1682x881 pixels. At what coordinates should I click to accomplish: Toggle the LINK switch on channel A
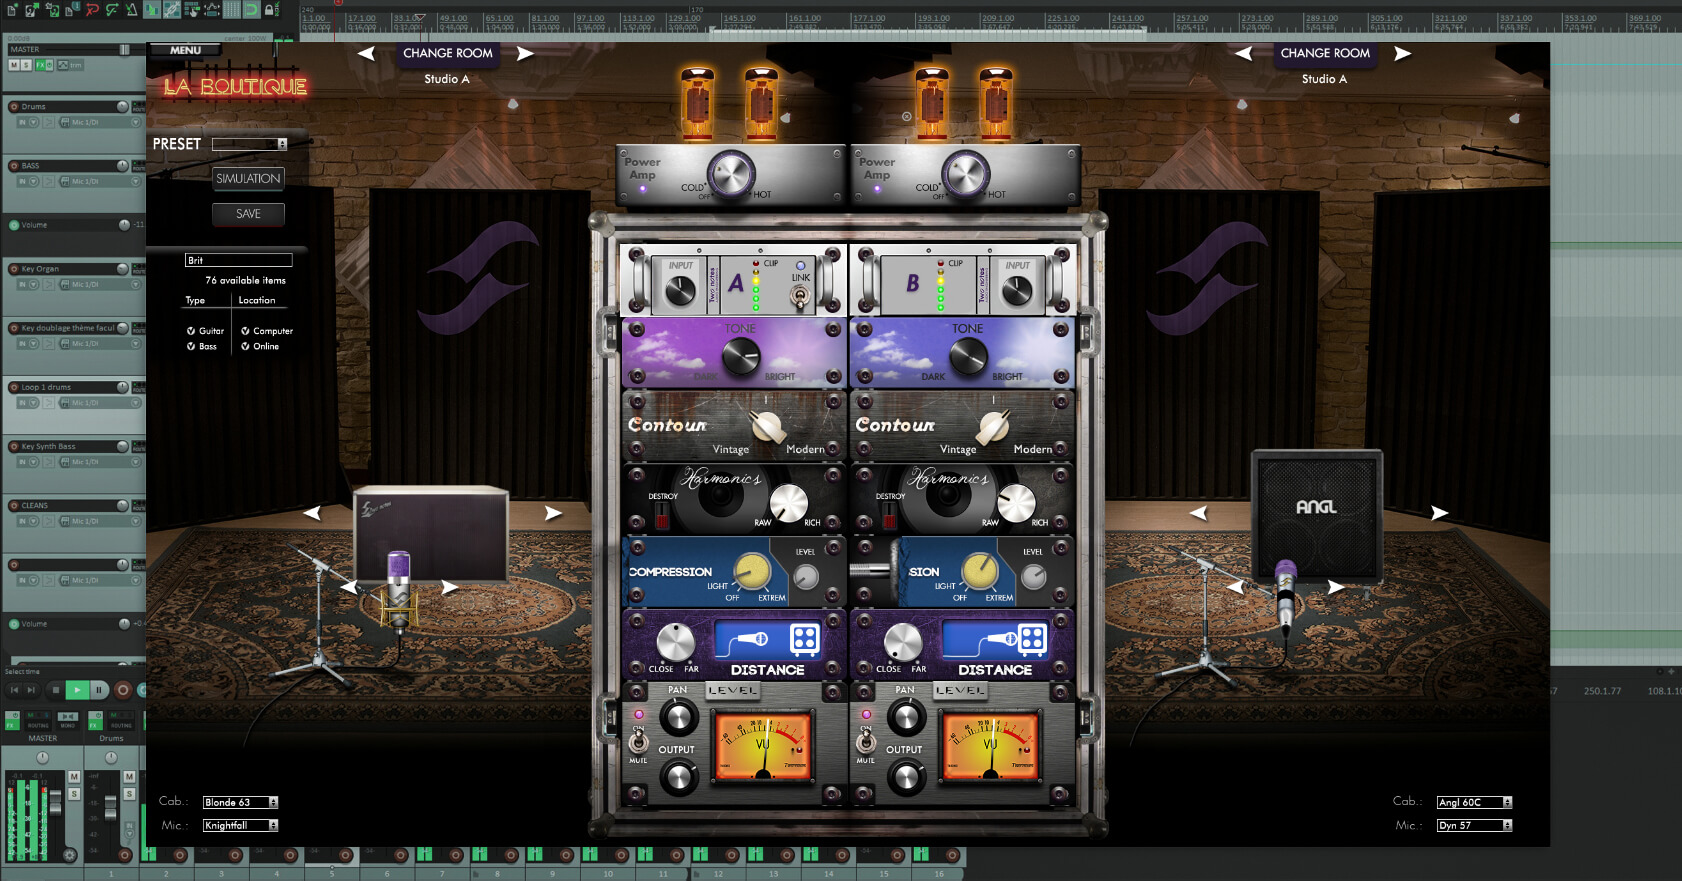pyautogui.click(x=800, y=294)
